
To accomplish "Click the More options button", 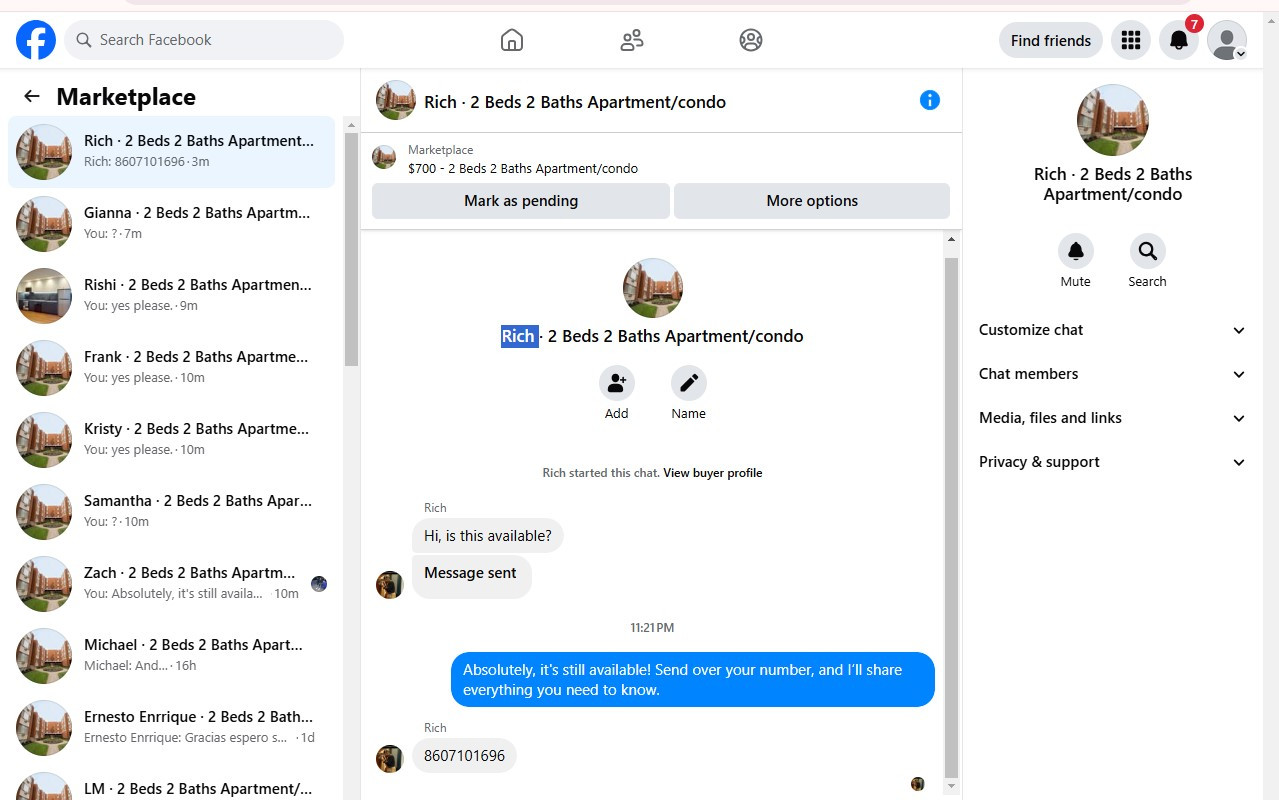I will click(x=812, y=201).
